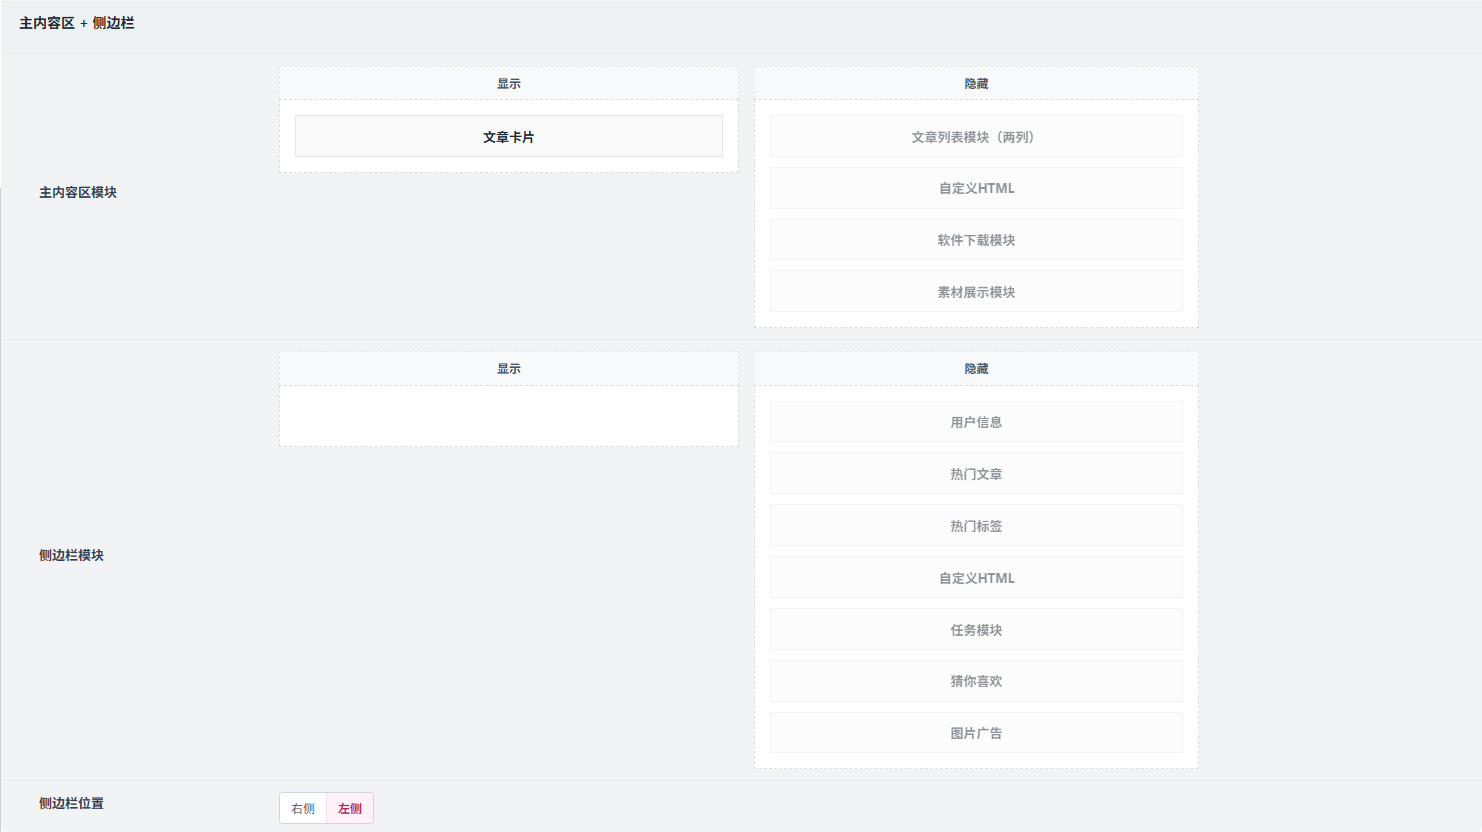Select the 软件下载模块 card
This screenshot has height=832, width=1482.
(976, 240)
